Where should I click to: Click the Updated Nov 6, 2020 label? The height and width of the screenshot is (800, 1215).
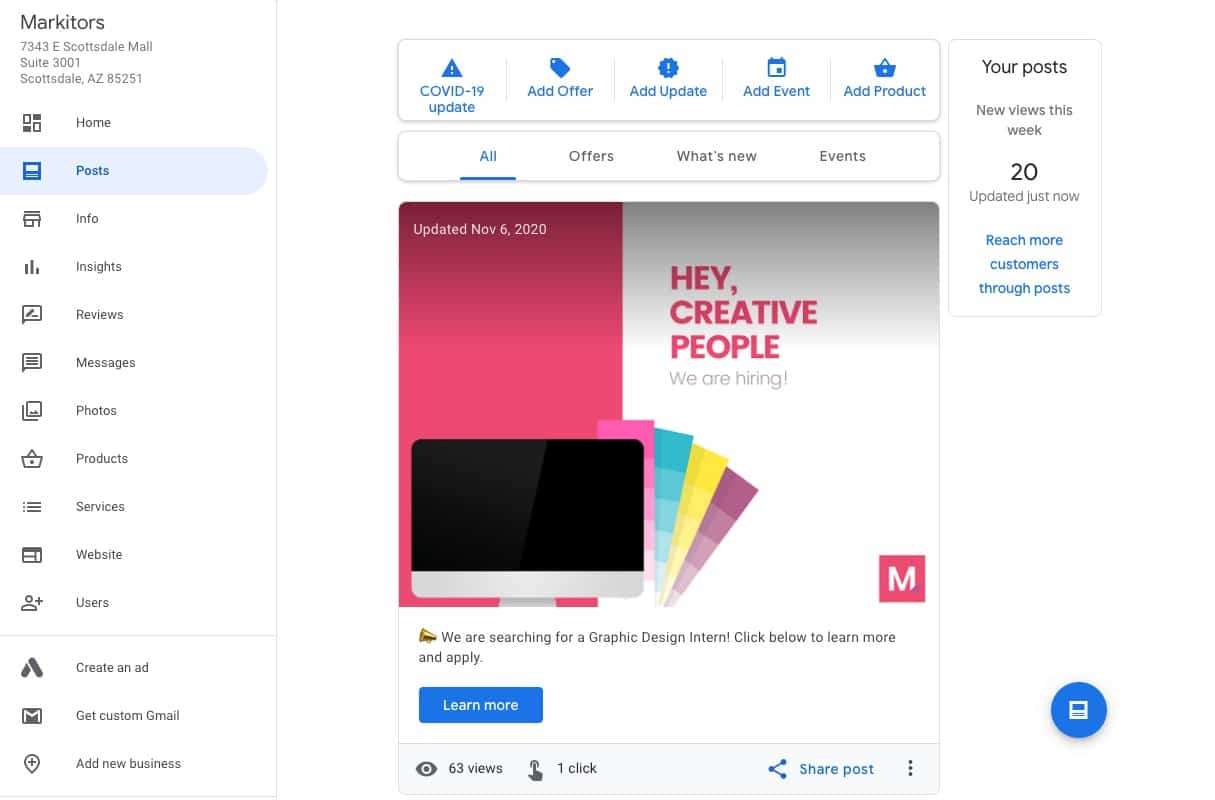pyautogui.click(x=480, y=229)
